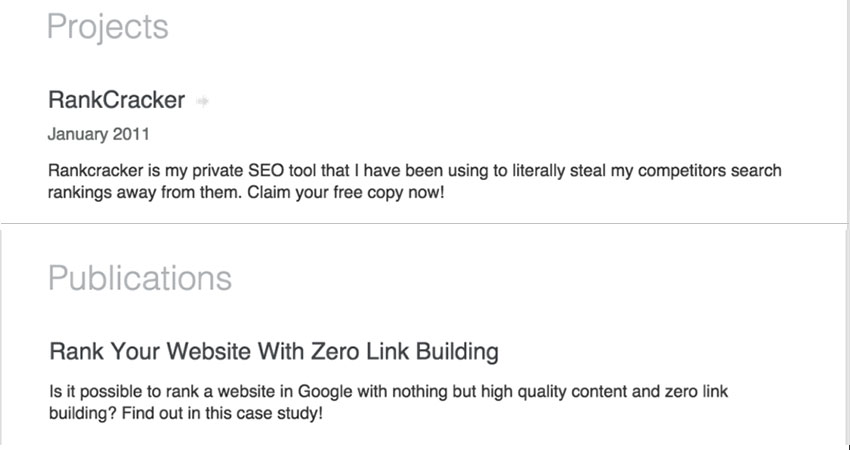
Task: Click the word 'Google' in the publication description
Action: point(325,391)
